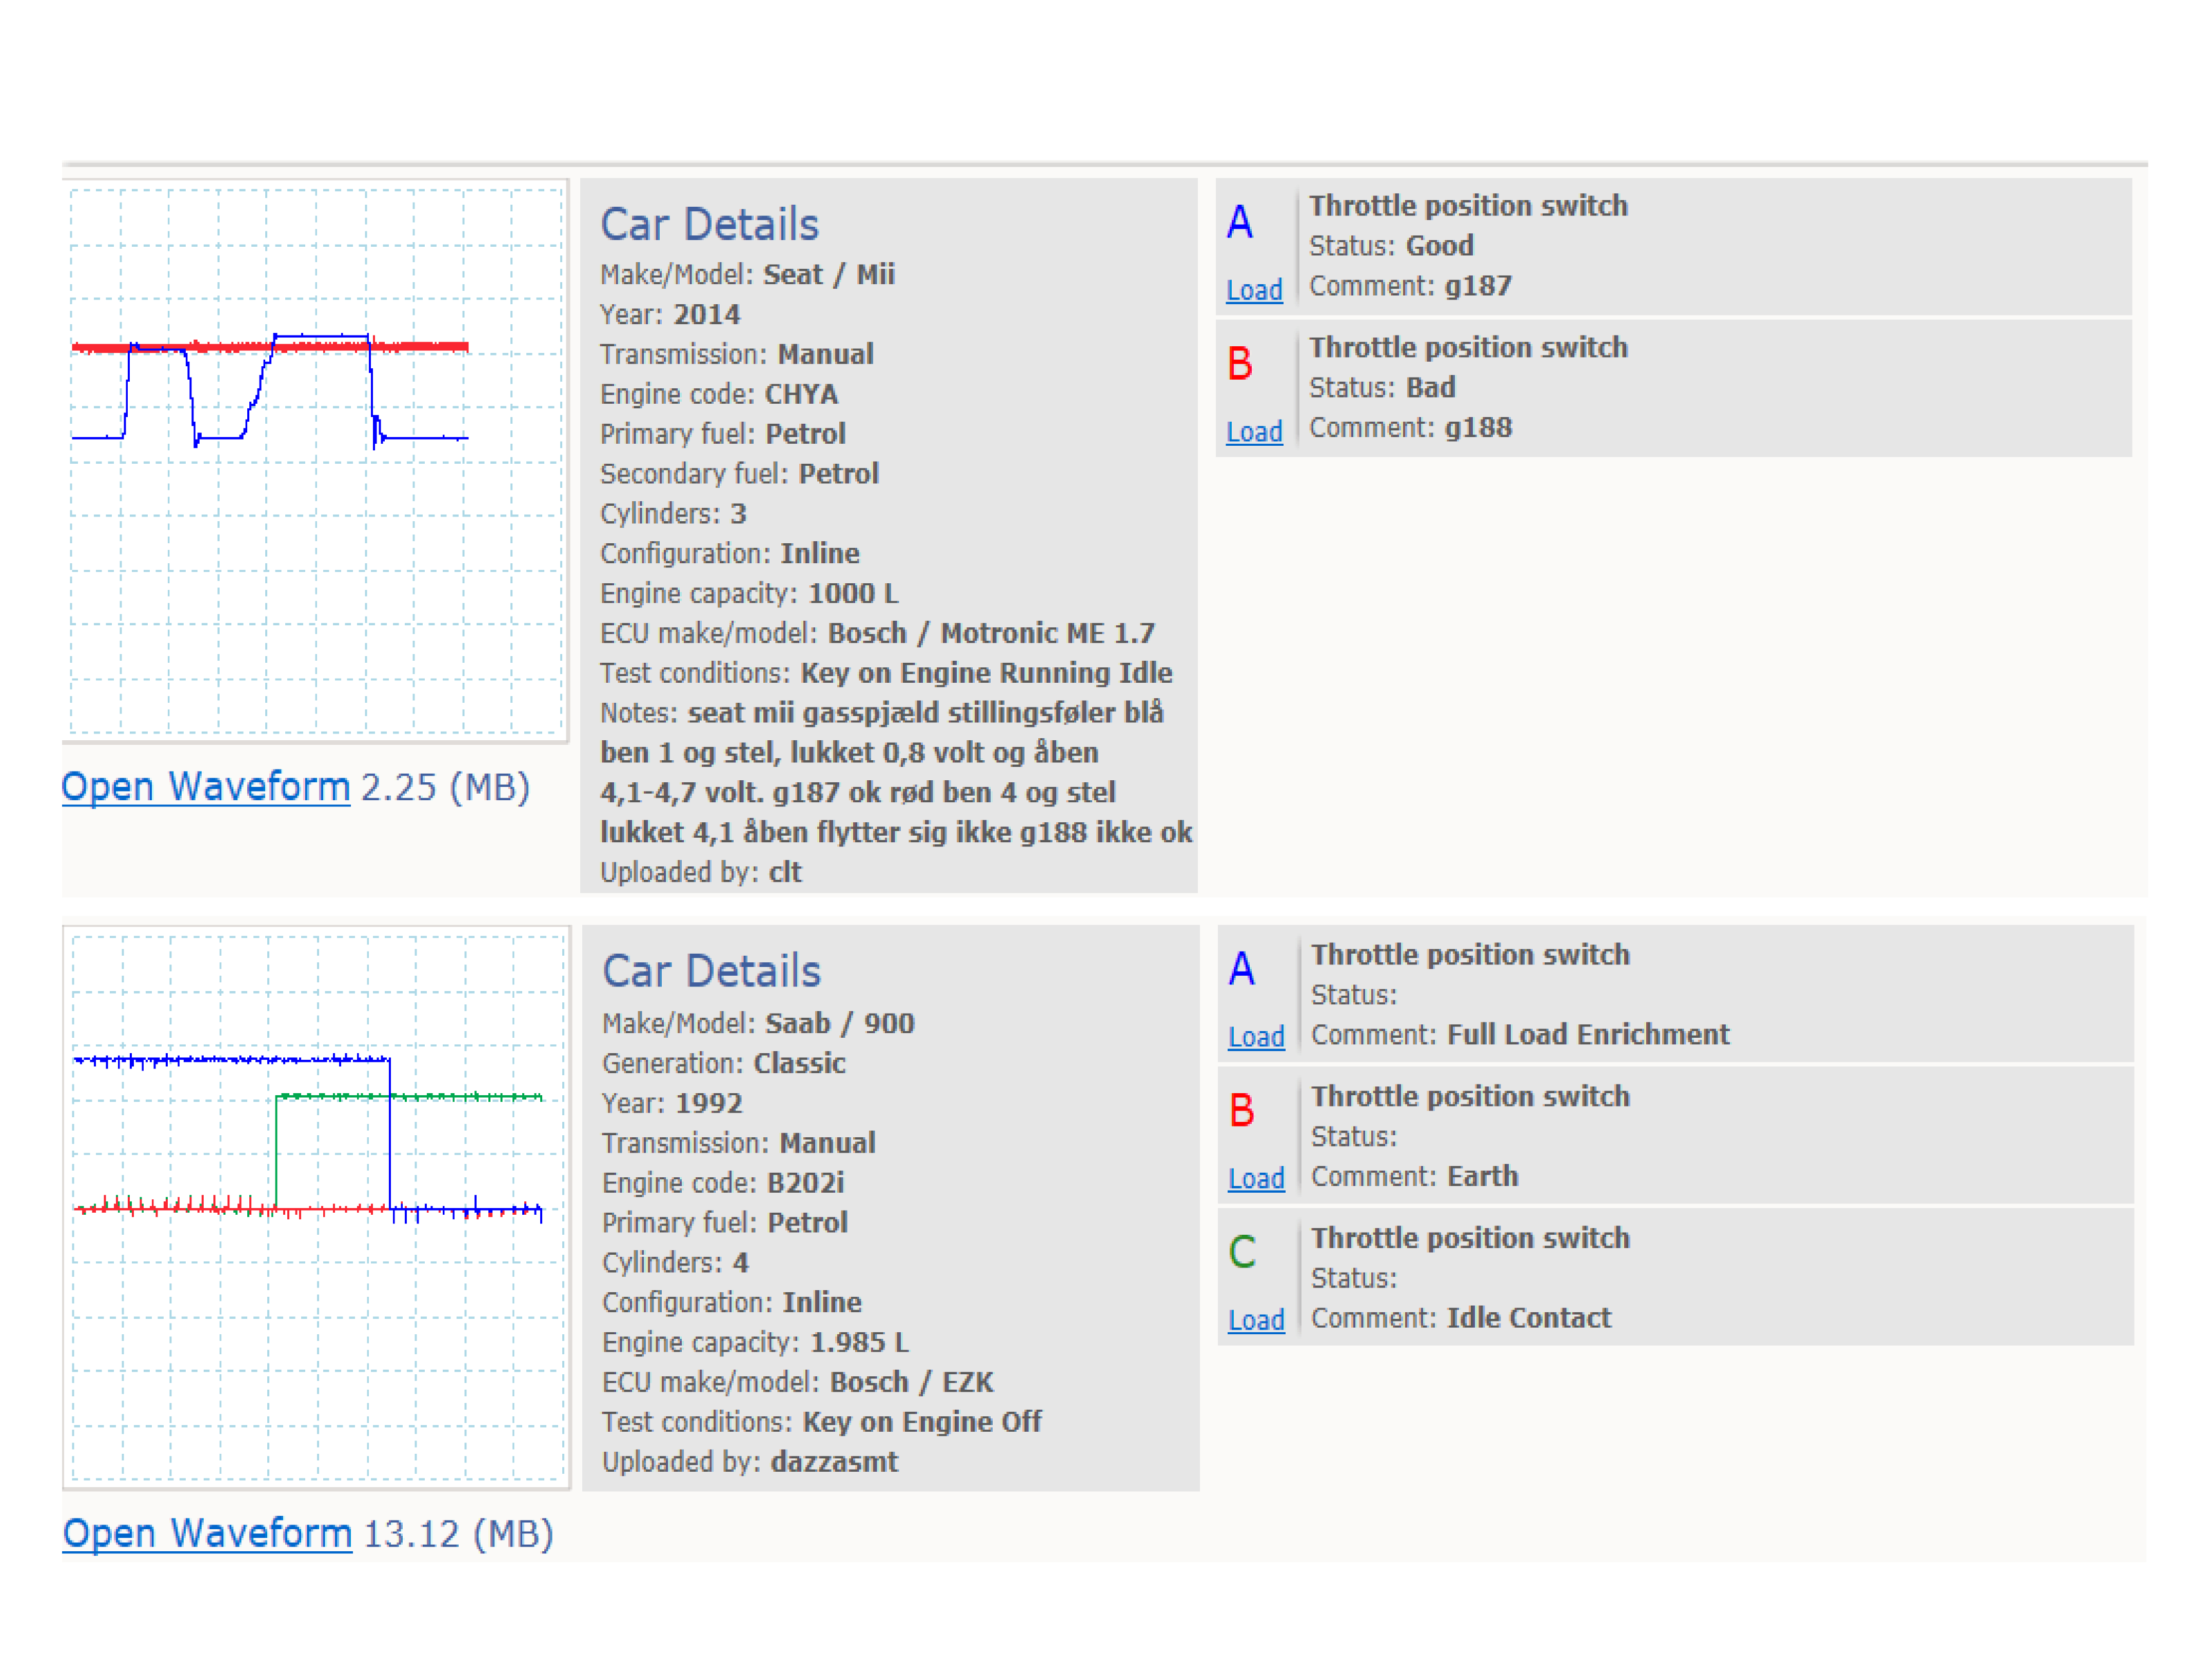The width and height of the screenshot is (2189, 1680).
Task: Click the Saab Car Details heading
Action: pyautogui.click(x=711, y=971)
